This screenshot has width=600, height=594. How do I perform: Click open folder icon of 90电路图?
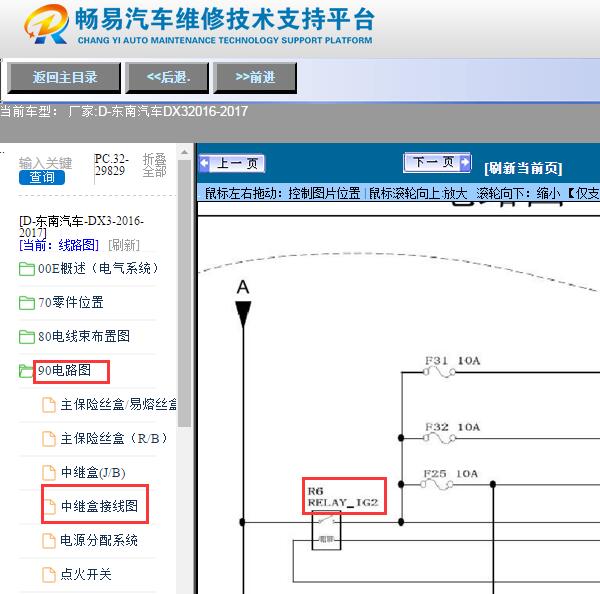[26, 370]
